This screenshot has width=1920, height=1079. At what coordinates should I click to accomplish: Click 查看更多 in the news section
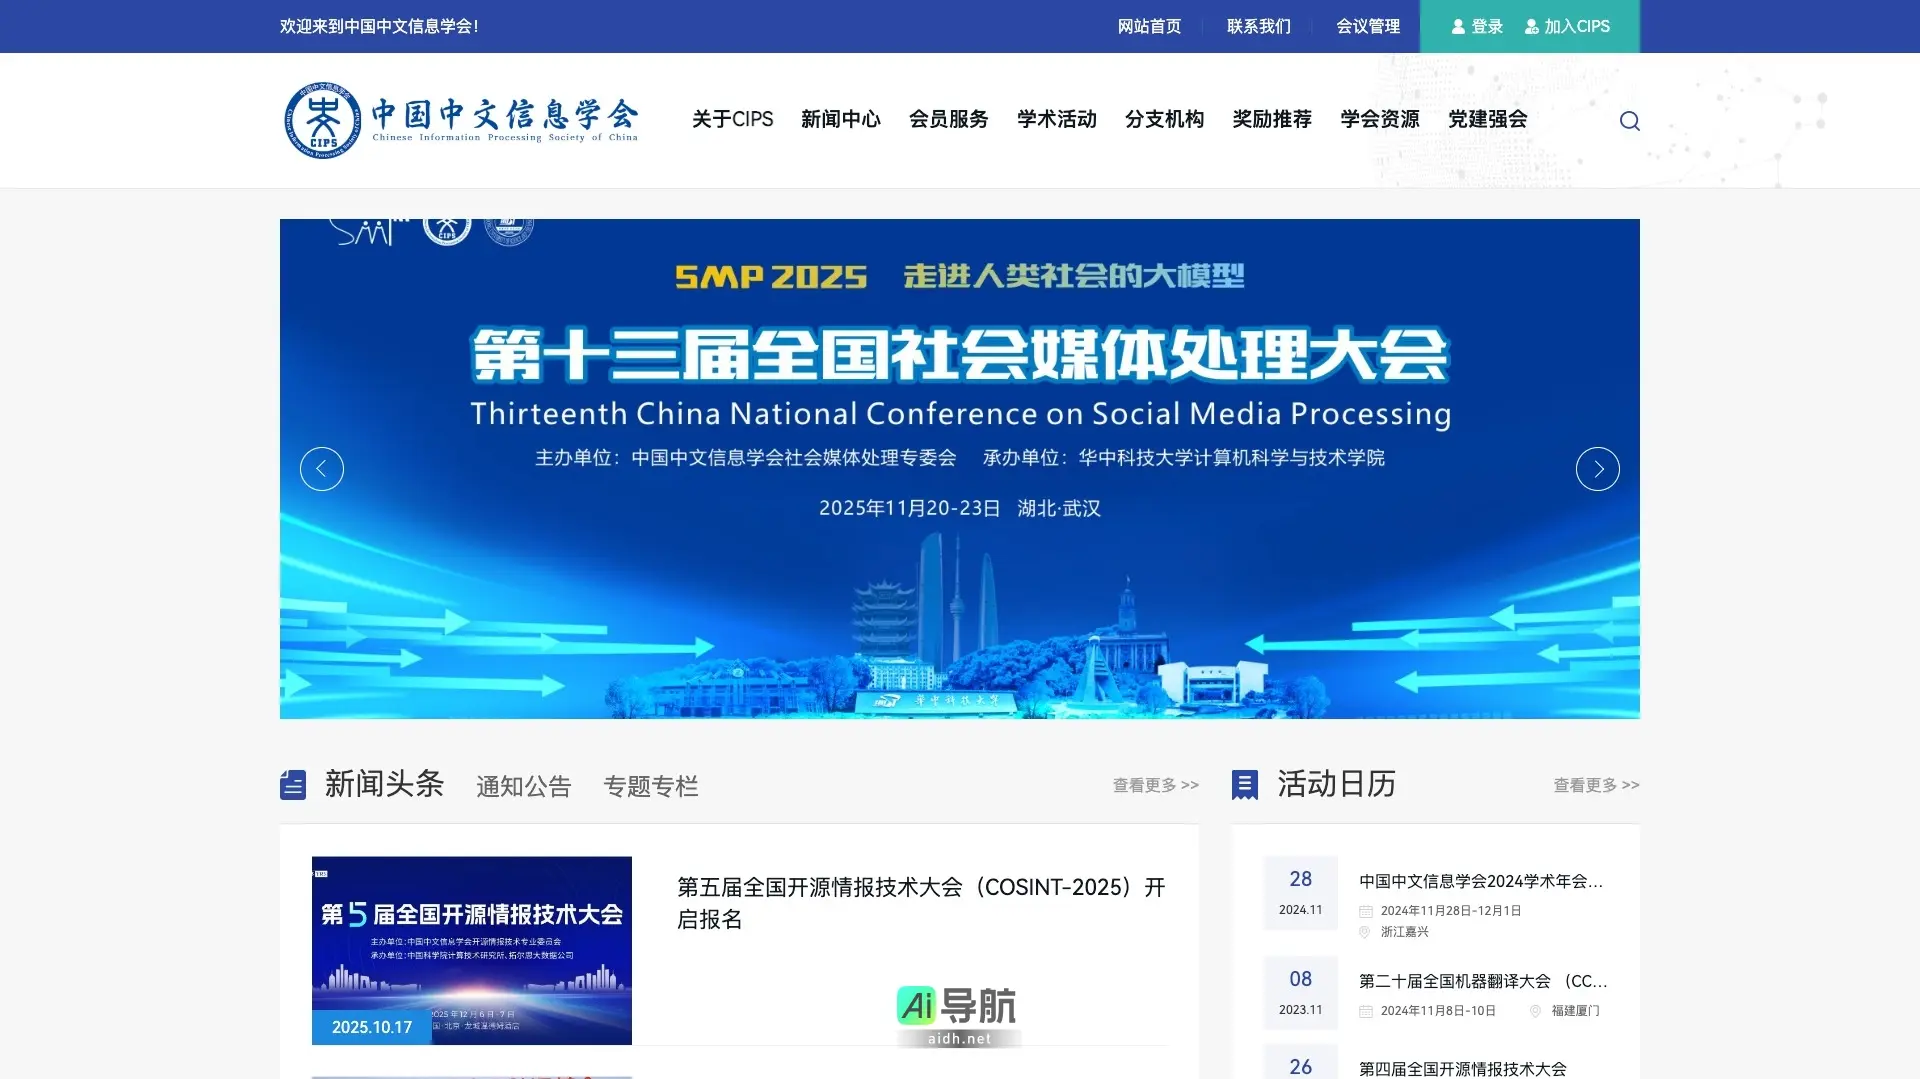pyautogui.click(x=1156, y=786)
